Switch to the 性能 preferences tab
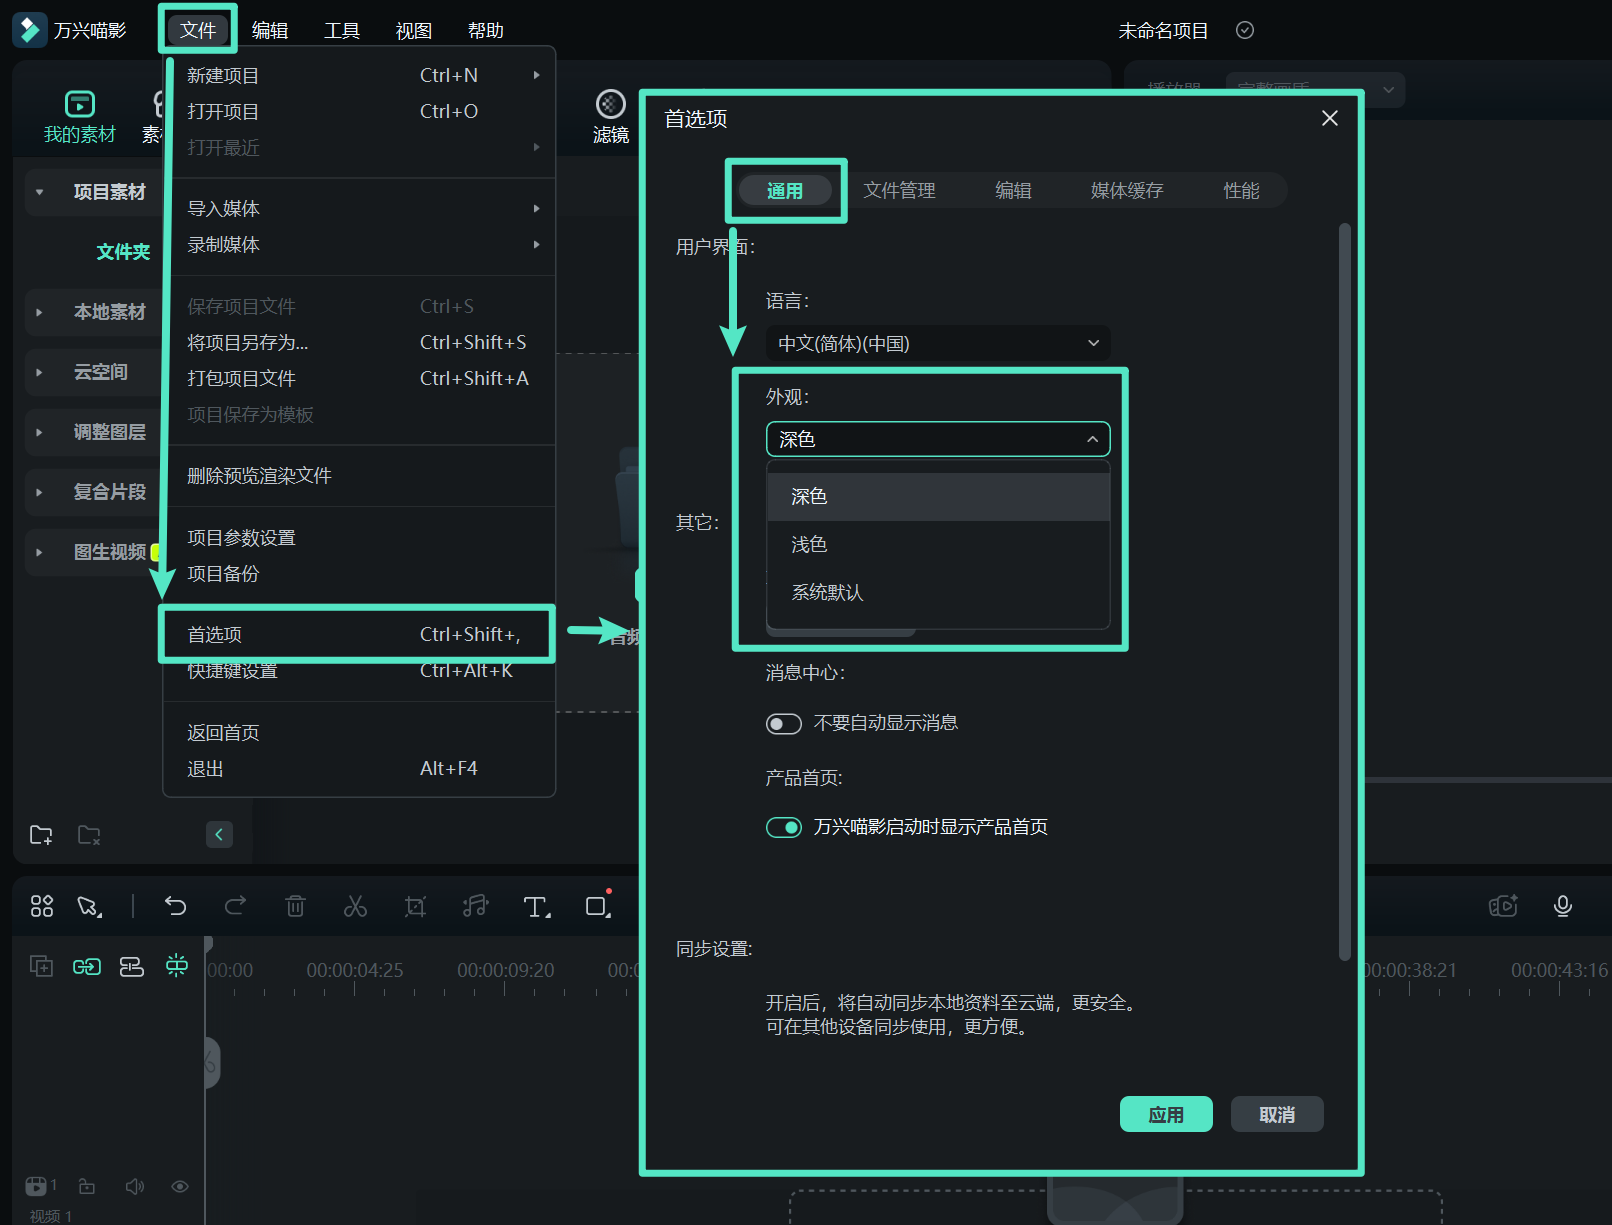The height and width of the screenshot is (1225, 1612). (1241, 190)
